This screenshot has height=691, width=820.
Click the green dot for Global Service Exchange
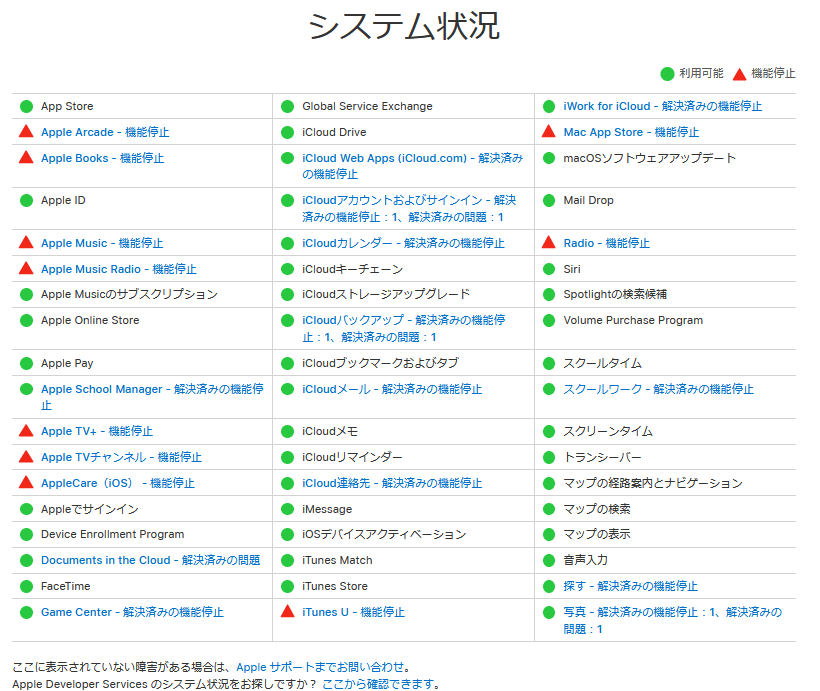click(x=288, y=106)
